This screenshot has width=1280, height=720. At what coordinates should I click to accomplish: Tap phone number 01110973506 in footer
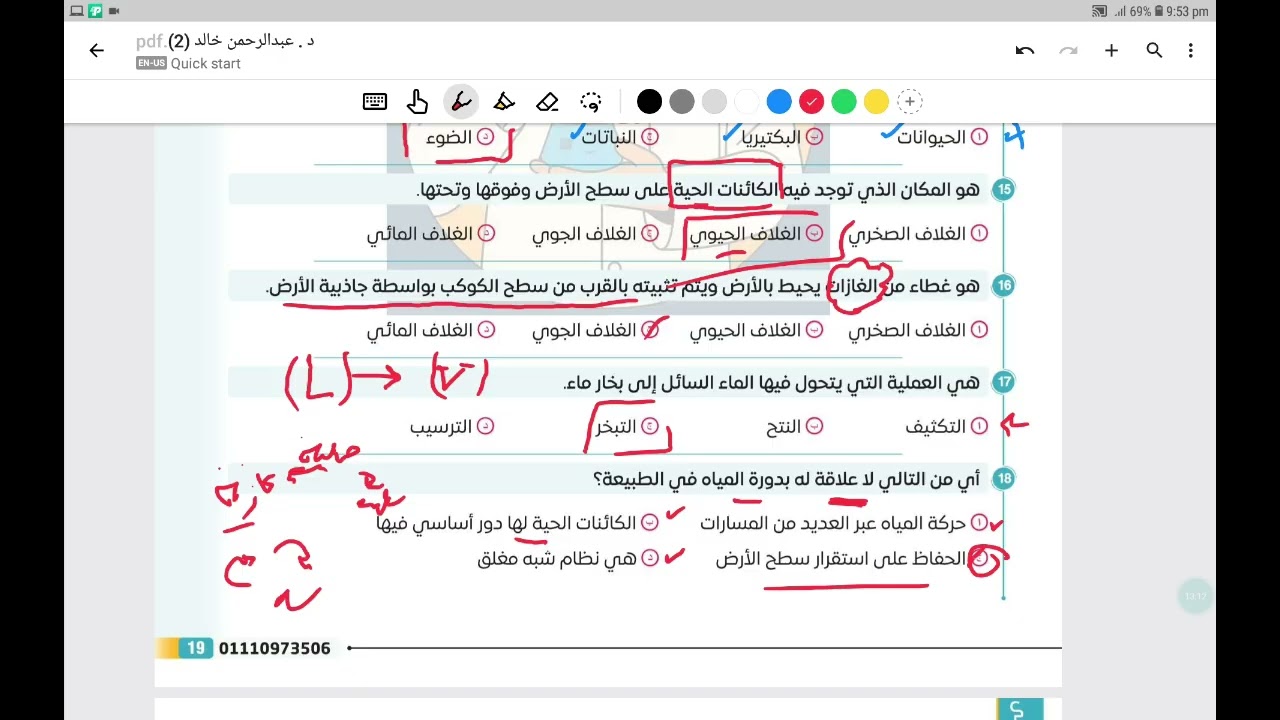tap(274, 648)
